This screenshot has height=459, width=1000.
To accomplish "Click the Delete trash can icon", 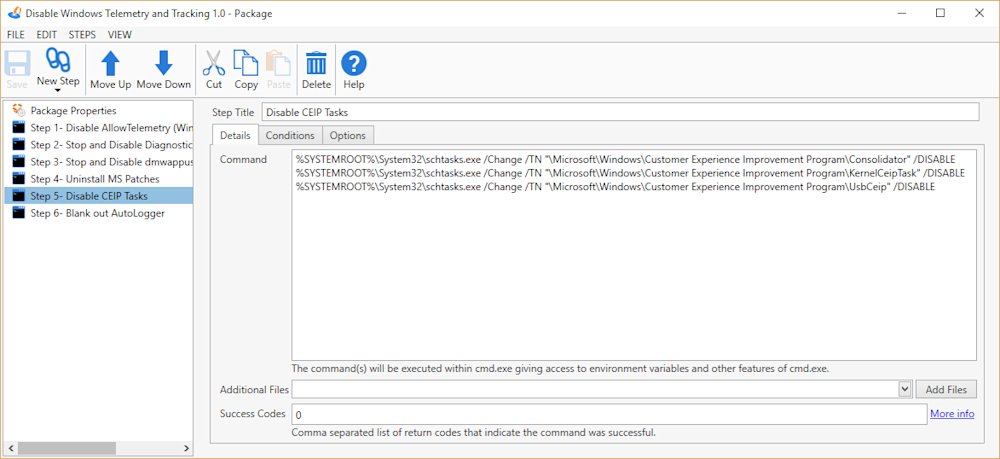I will click(316, 64).
